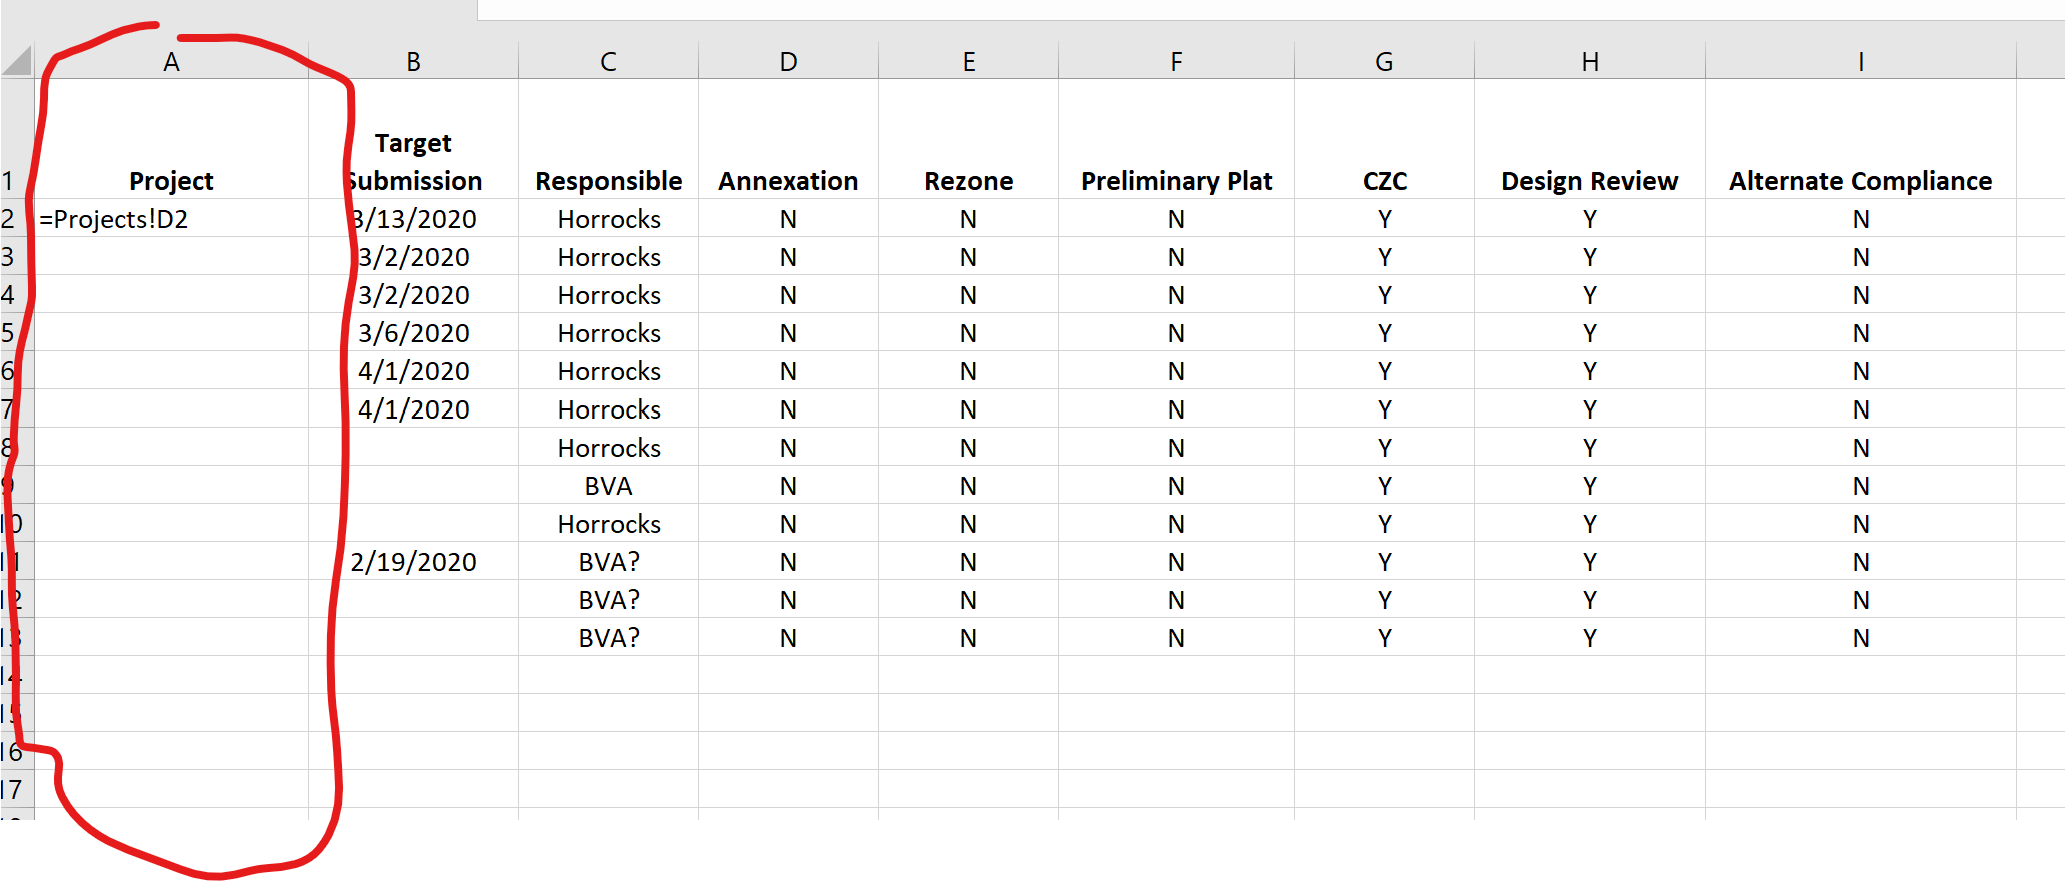This screenshot has height=884, width=2065.
Task: Select the 3/6/2020 date cell
Action: 413,332
